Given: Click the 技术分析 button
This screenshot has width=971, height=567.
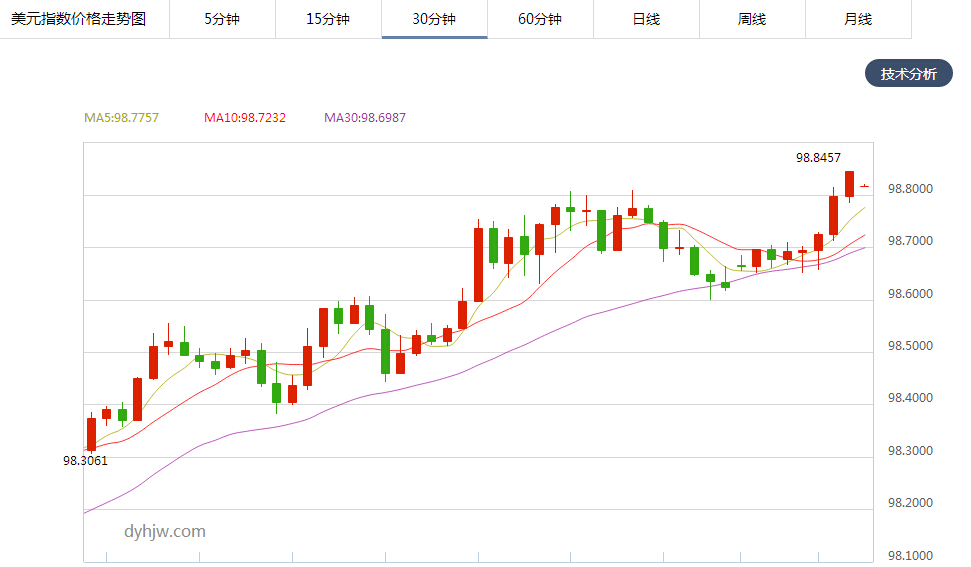Looking at the screenshot, I should click(908, 74).
